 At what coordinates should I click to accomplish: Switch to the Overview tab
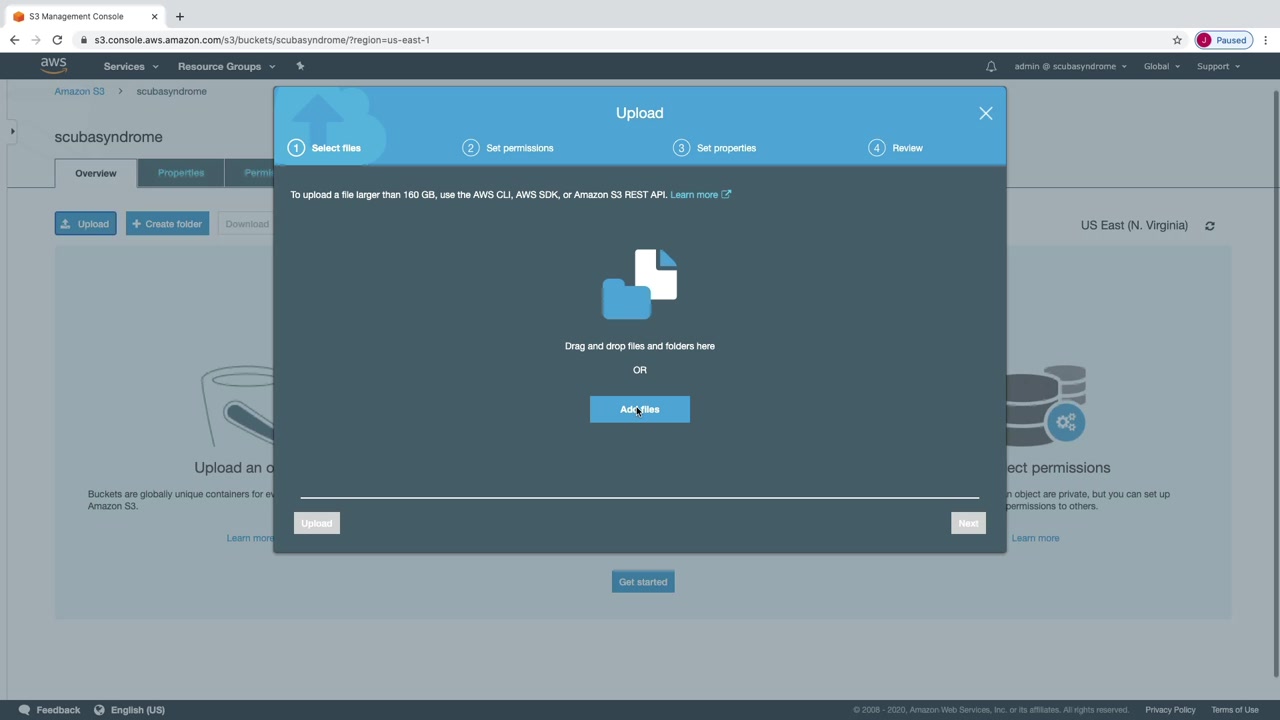click(x=96, y=173)
